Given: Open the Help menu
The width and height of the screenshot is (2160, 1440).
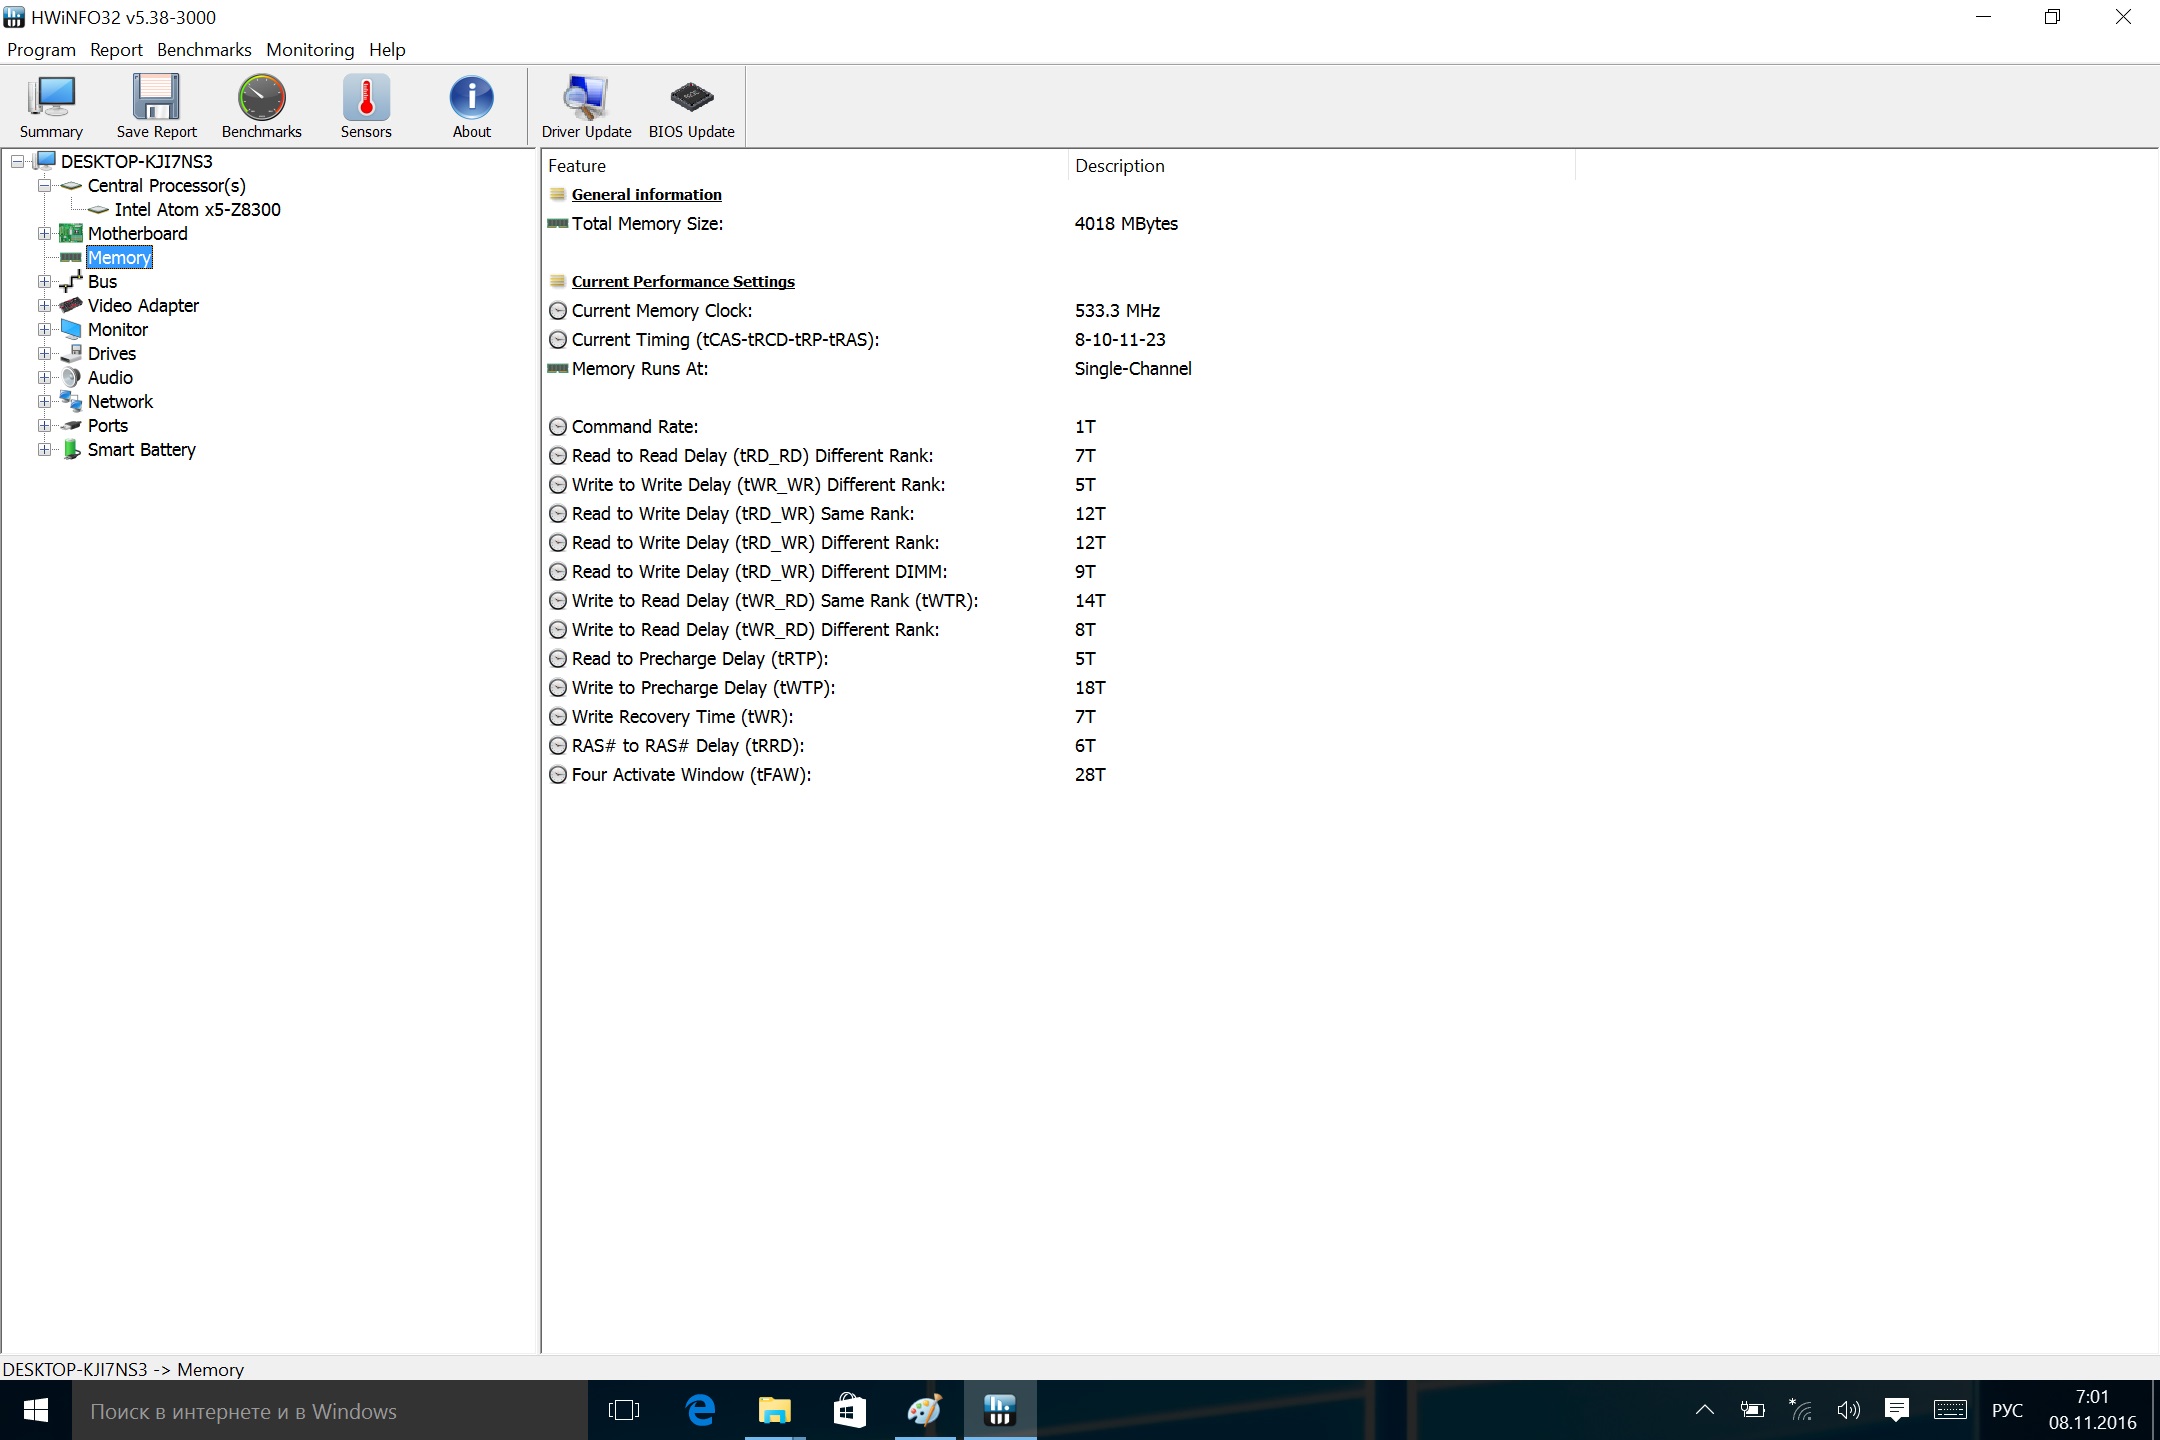Looking at the screenshot, I should [387, 50].
